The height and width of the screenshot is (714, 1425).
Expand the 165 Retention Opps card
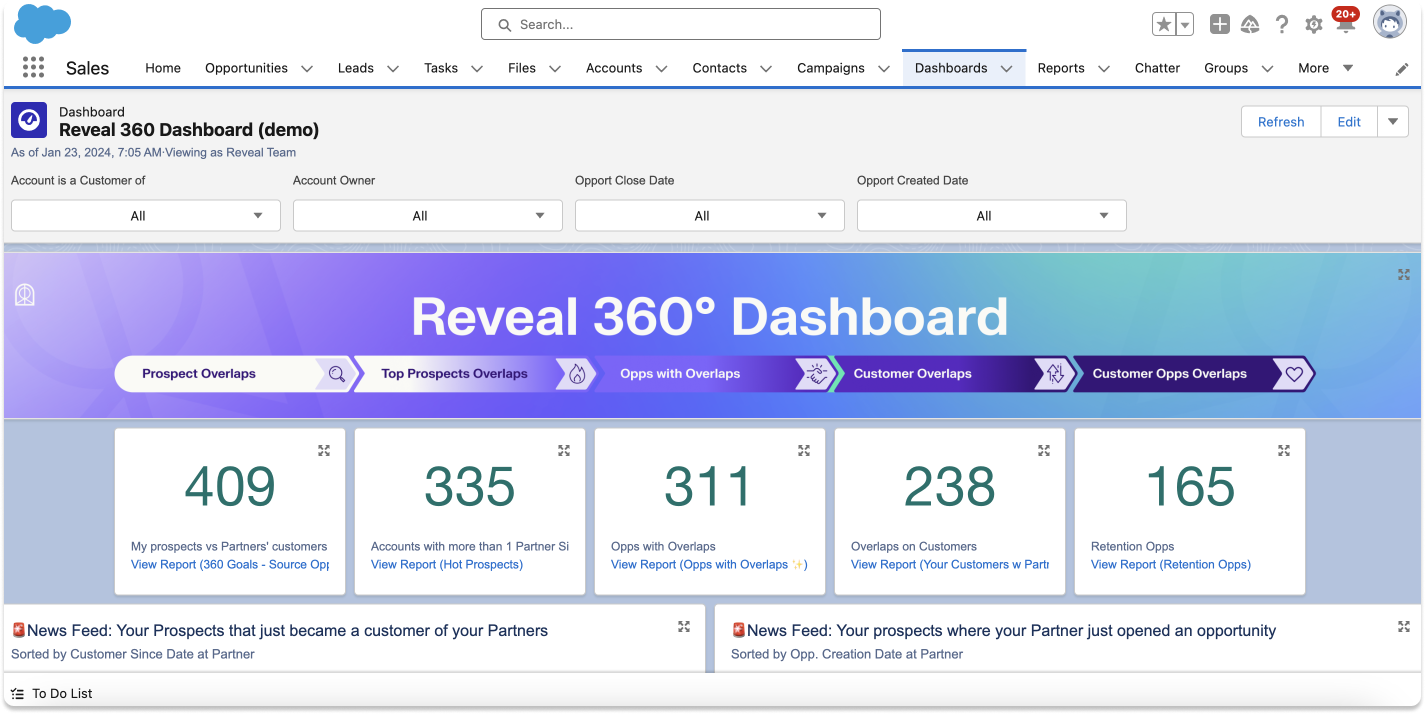pos(1284,450)
